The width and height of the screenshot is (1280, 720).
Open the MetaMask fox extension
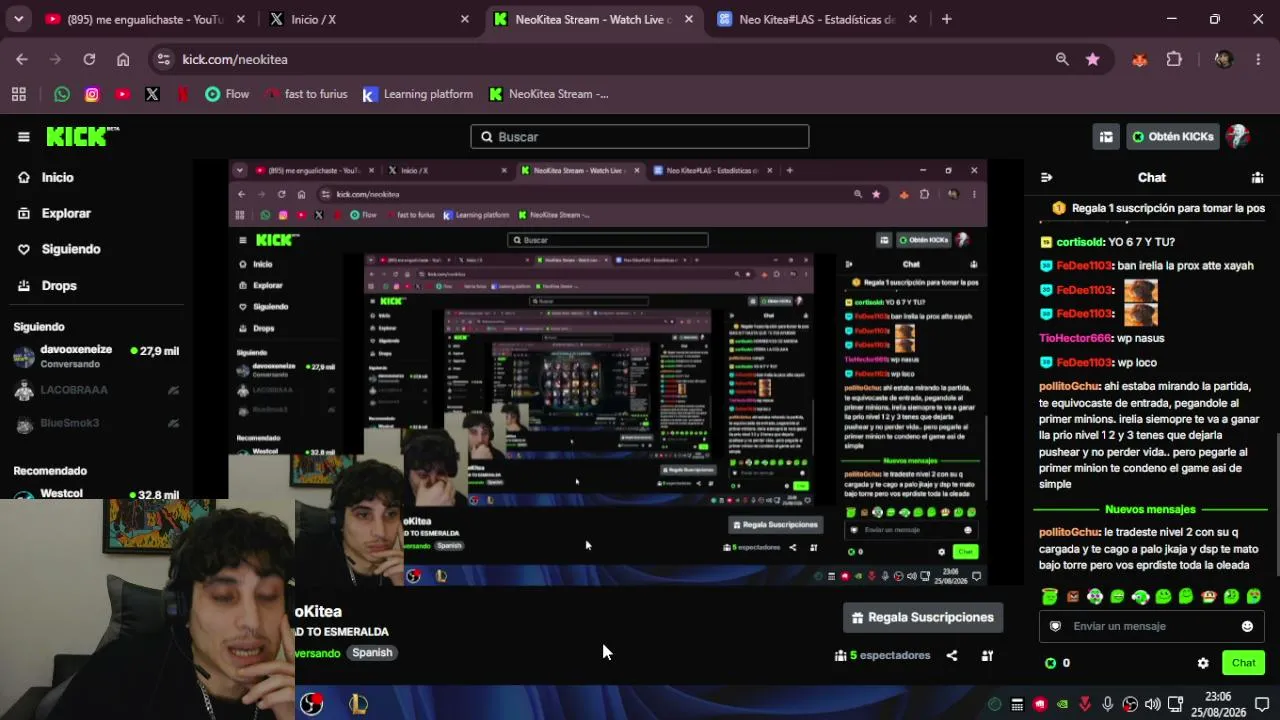(1140, 59)
